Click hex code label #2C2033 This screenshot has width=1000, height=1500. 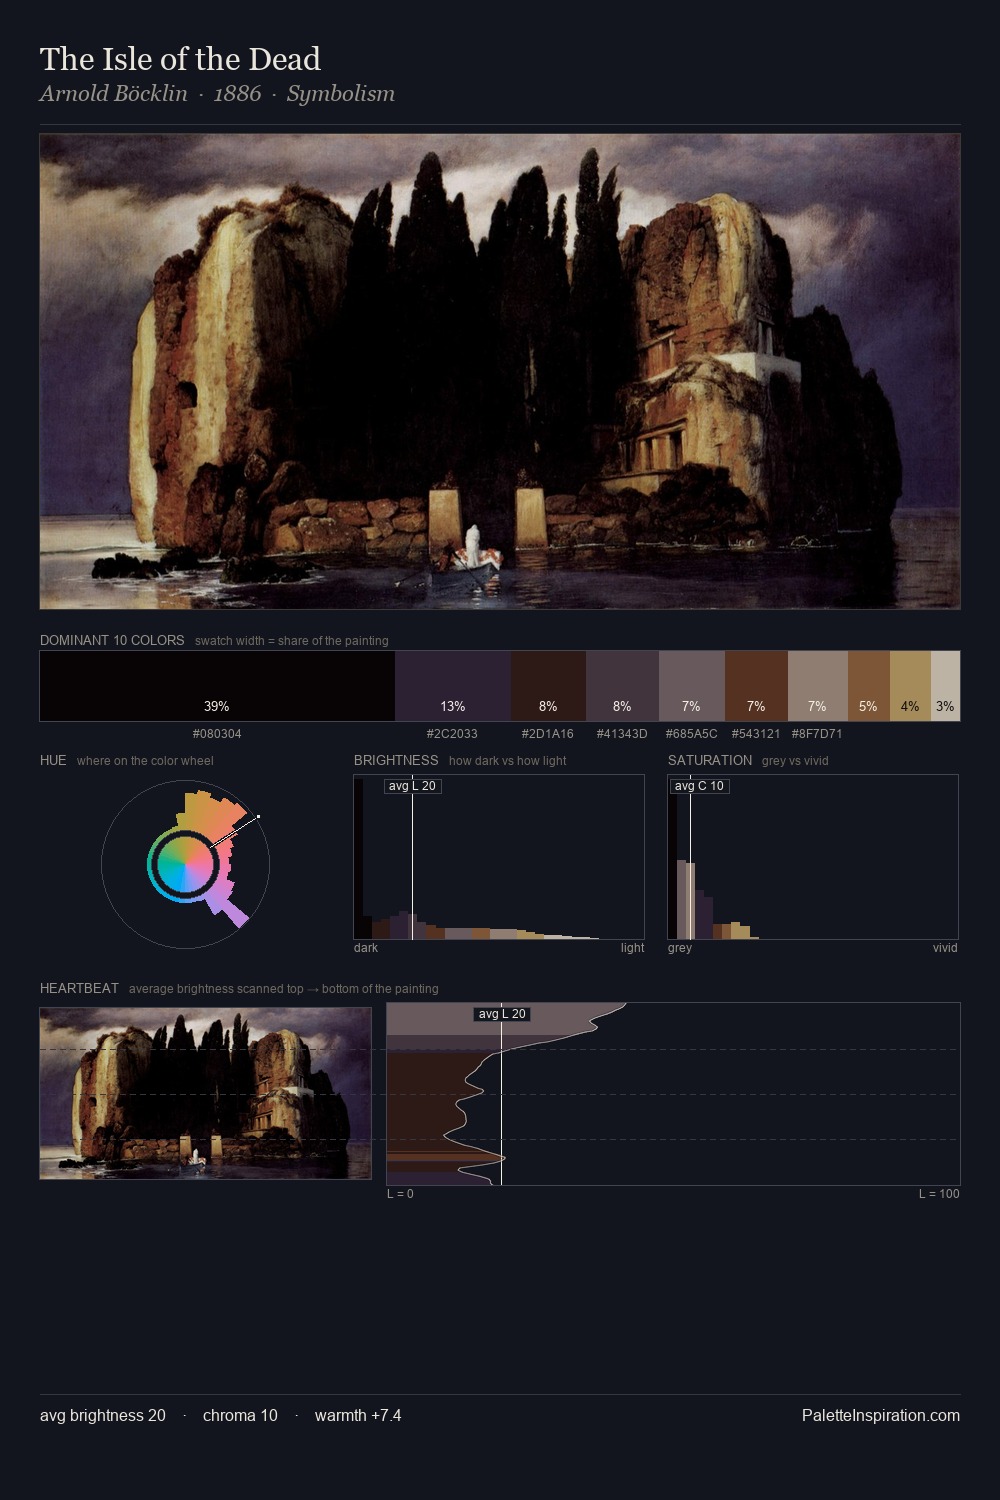[x=452, y=734]
